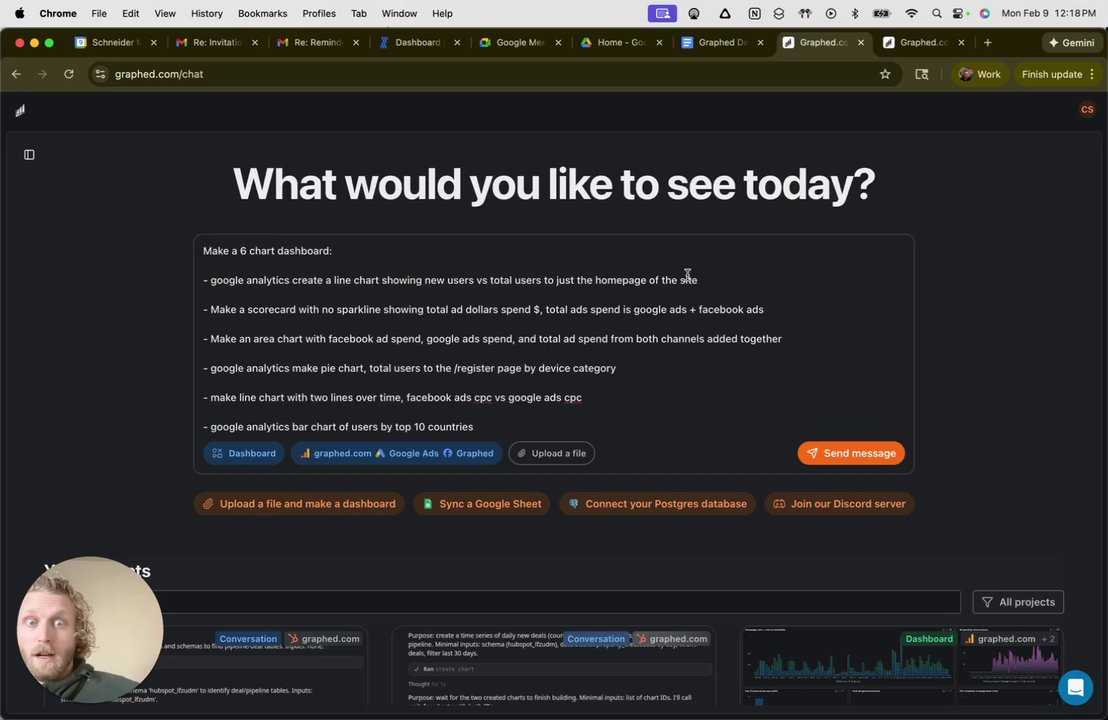The width and height of the screenshot is (1108, 720).
Task: Open the History menu
Action: click(x=206, y=13)
